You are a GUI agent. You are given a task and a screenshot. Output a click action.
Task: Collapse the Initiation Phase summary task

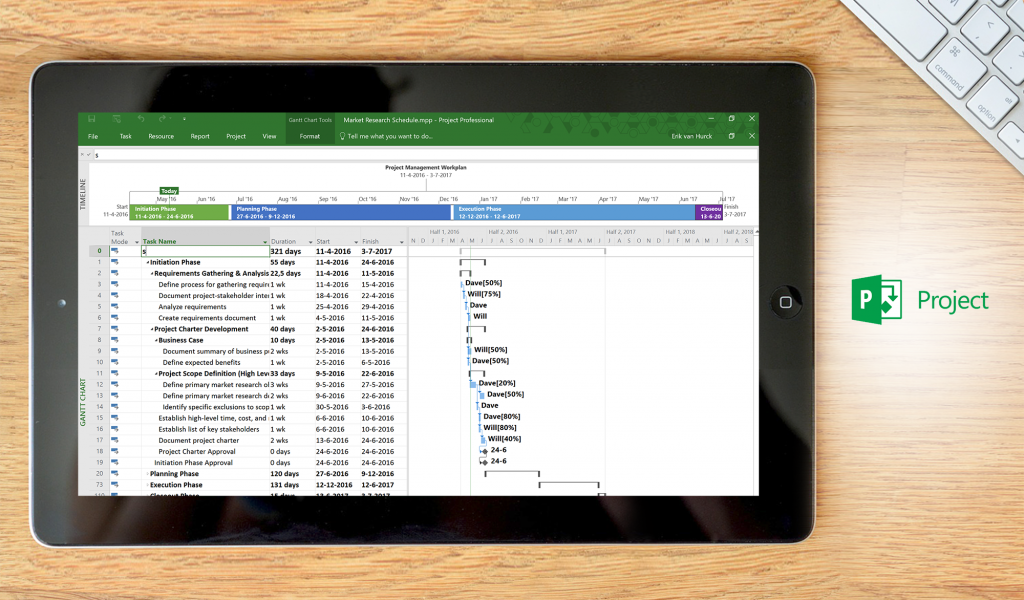[x=147, y=262]
